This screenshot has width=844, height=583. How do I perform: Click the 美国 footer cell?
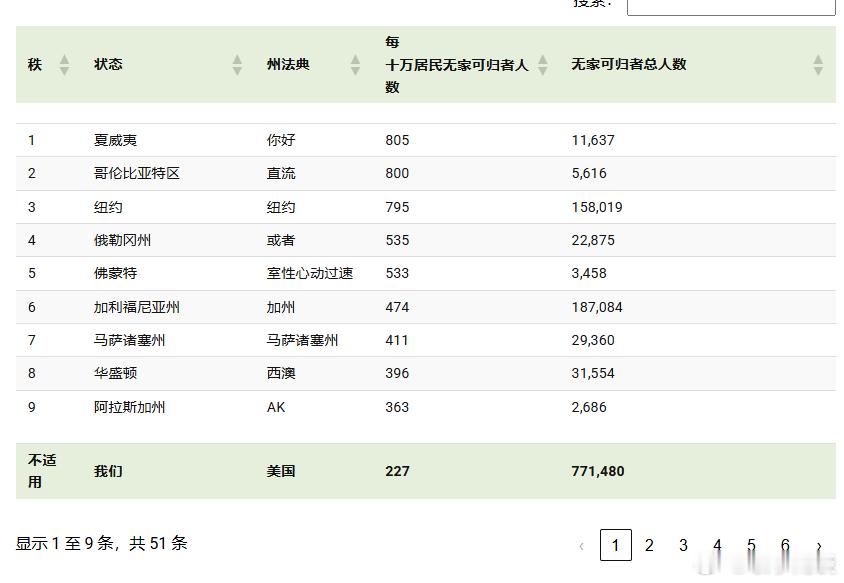pyautogui.click(x=281, y=471)
